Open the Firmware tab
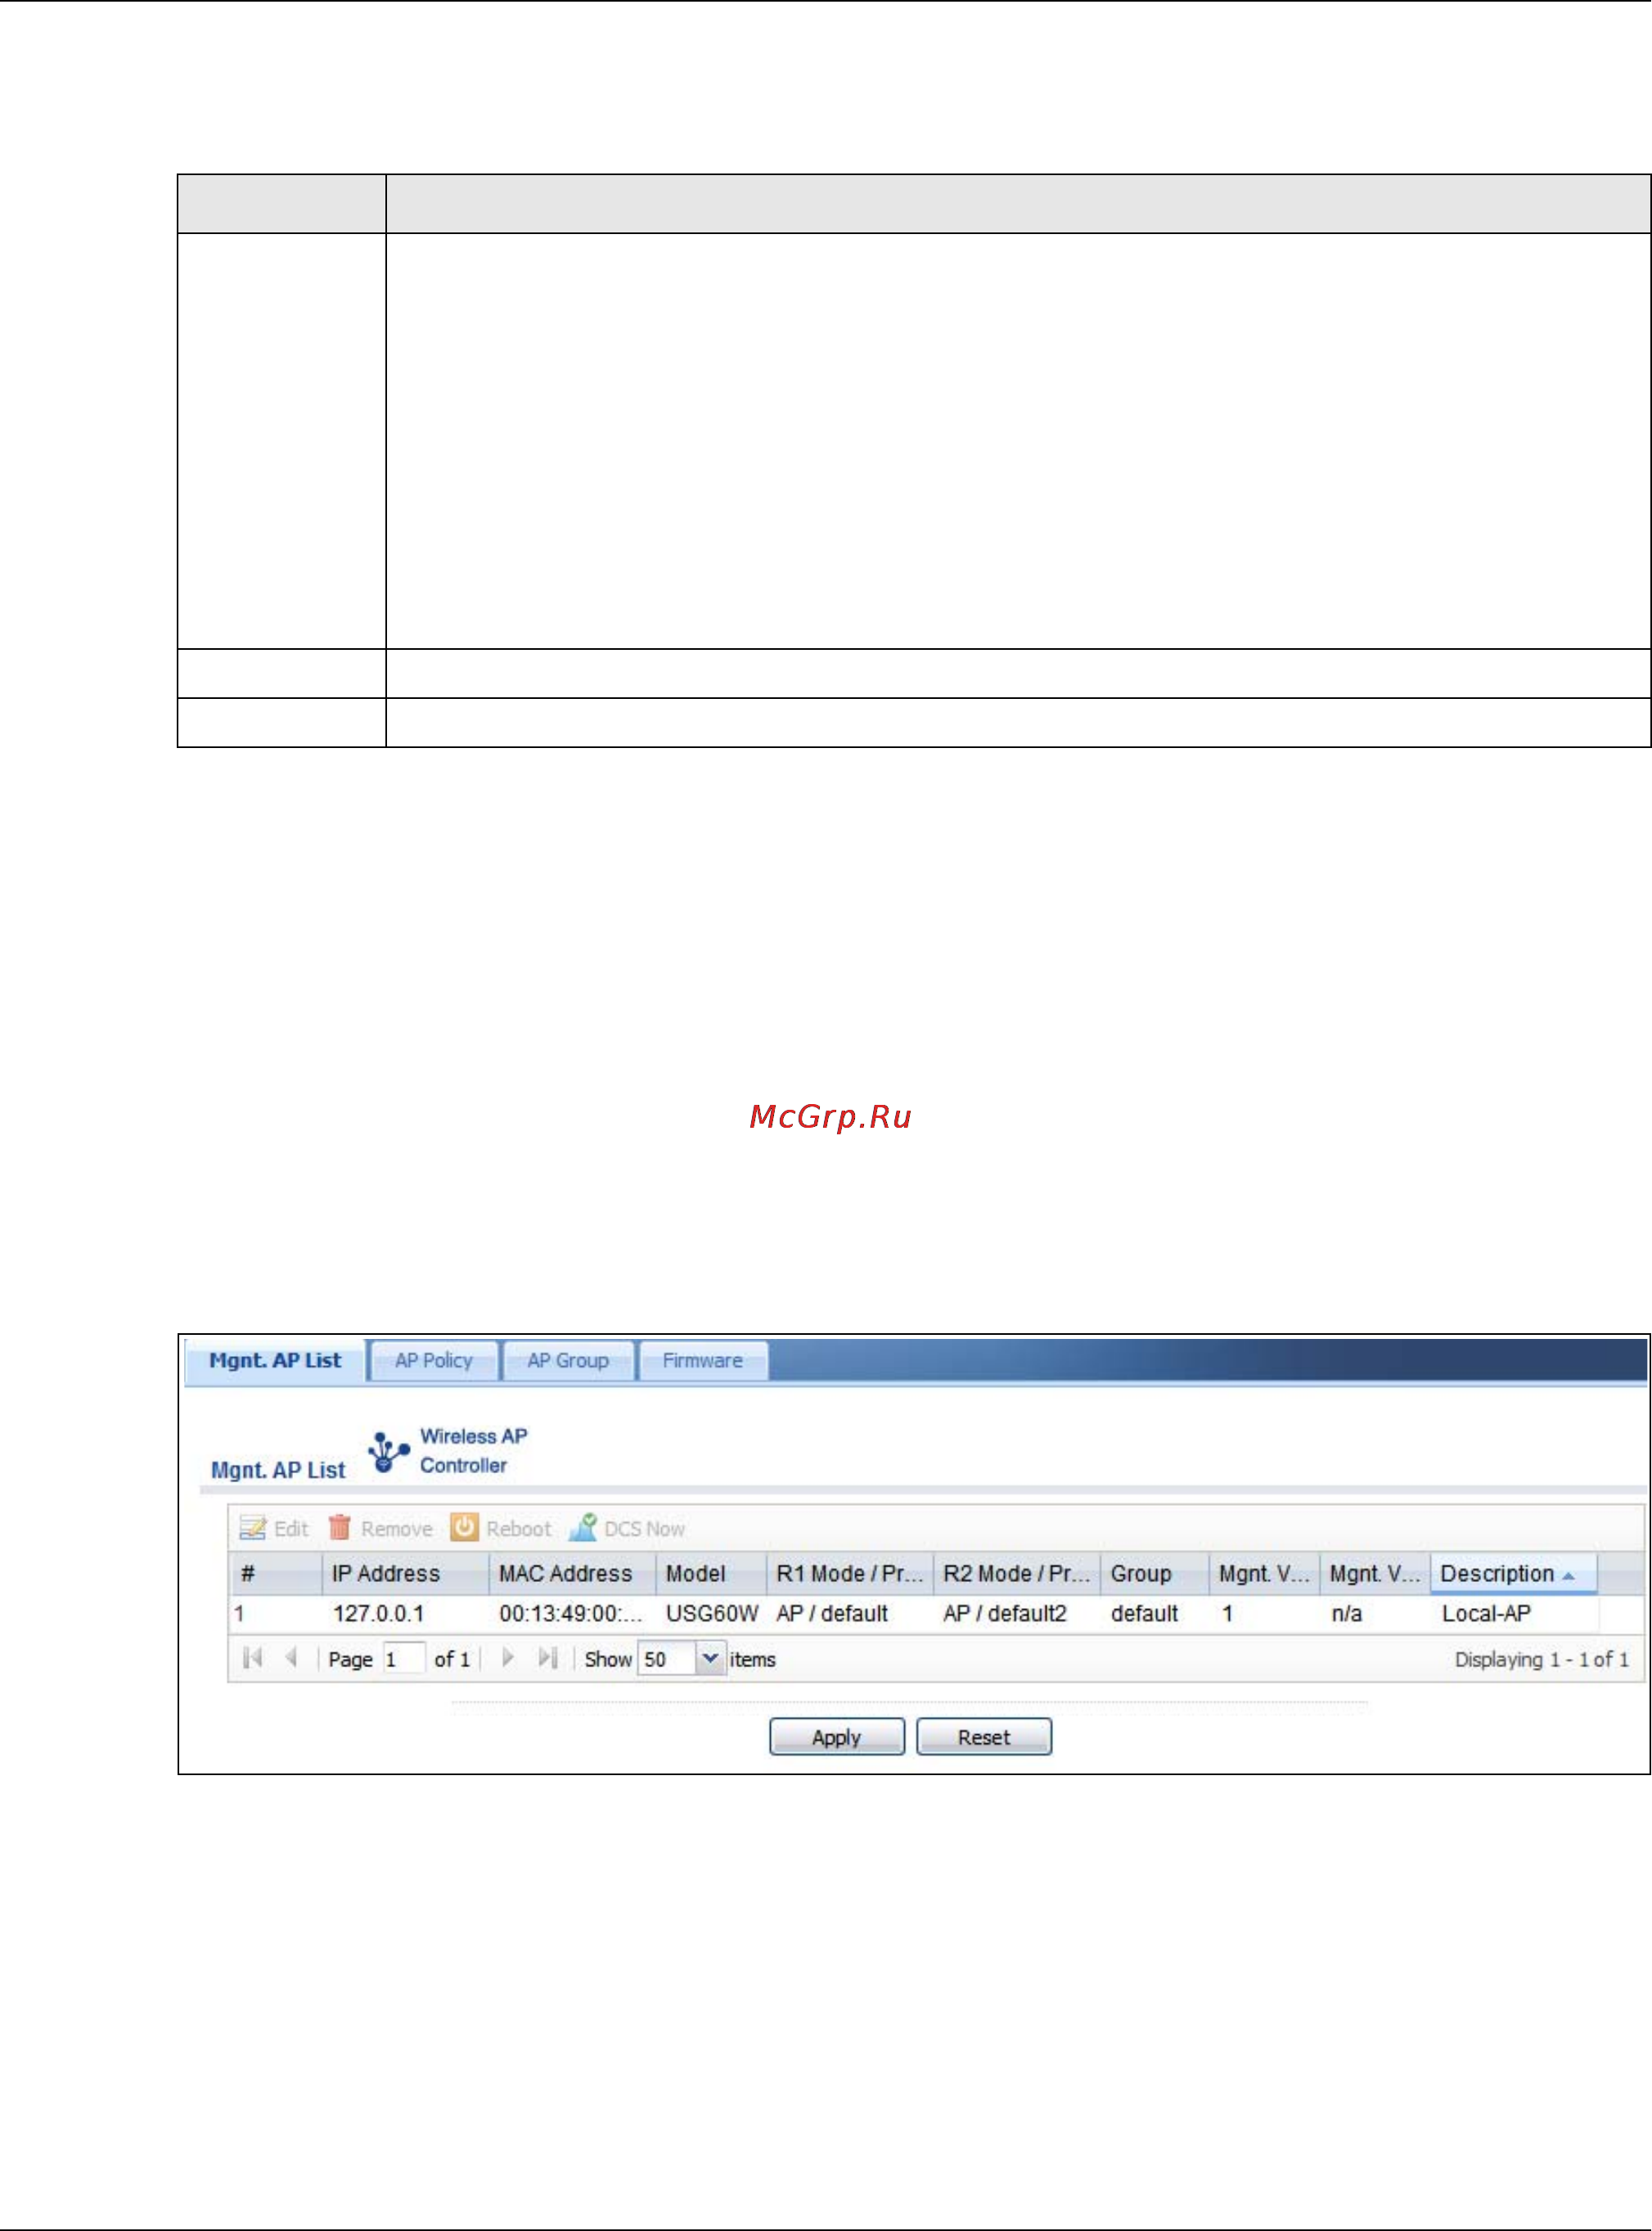The height and width of the screenshot is (2231, 1652). 703,1360
